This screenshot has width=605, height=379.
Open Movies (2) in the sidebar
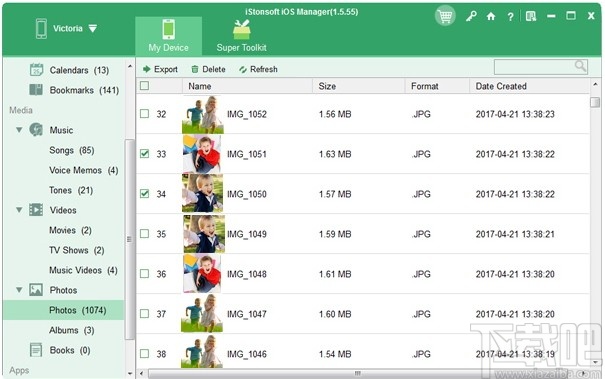click(70, 230)
